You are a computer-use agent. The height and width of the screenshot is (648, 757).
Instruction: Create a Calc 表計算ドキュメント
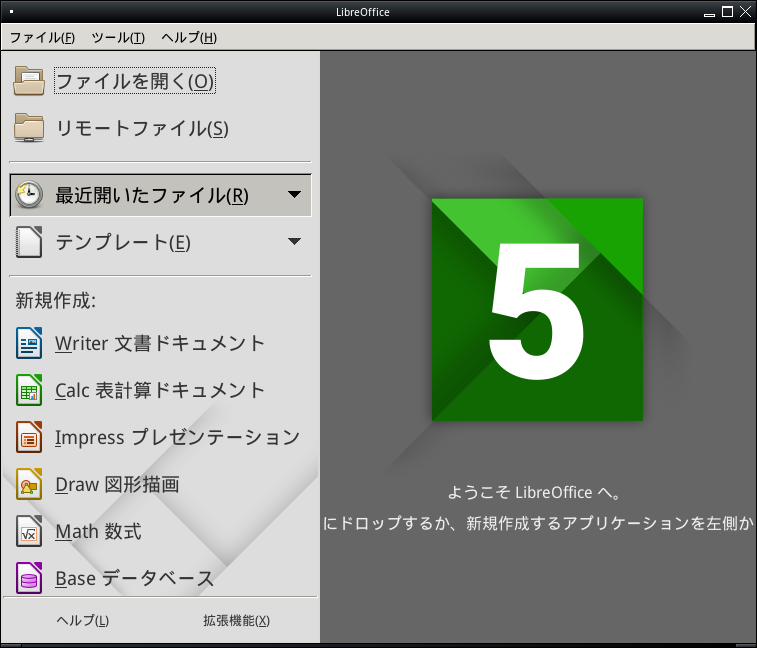pyautogui.click(x=160, y=390)
